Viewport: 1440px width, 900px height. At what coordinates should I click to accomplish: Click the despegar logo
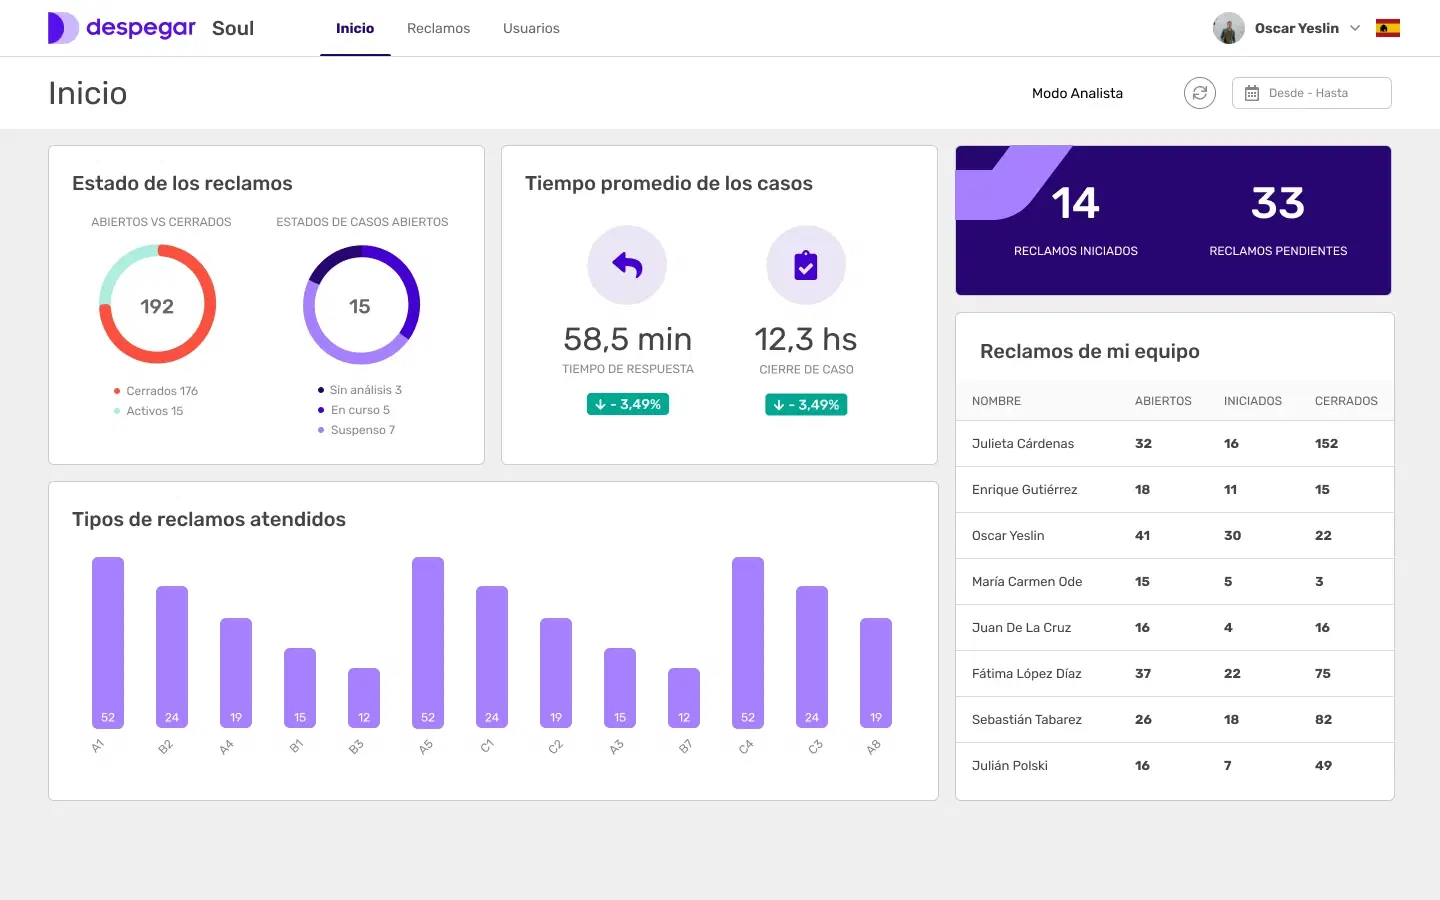click(x=120, y=28)
